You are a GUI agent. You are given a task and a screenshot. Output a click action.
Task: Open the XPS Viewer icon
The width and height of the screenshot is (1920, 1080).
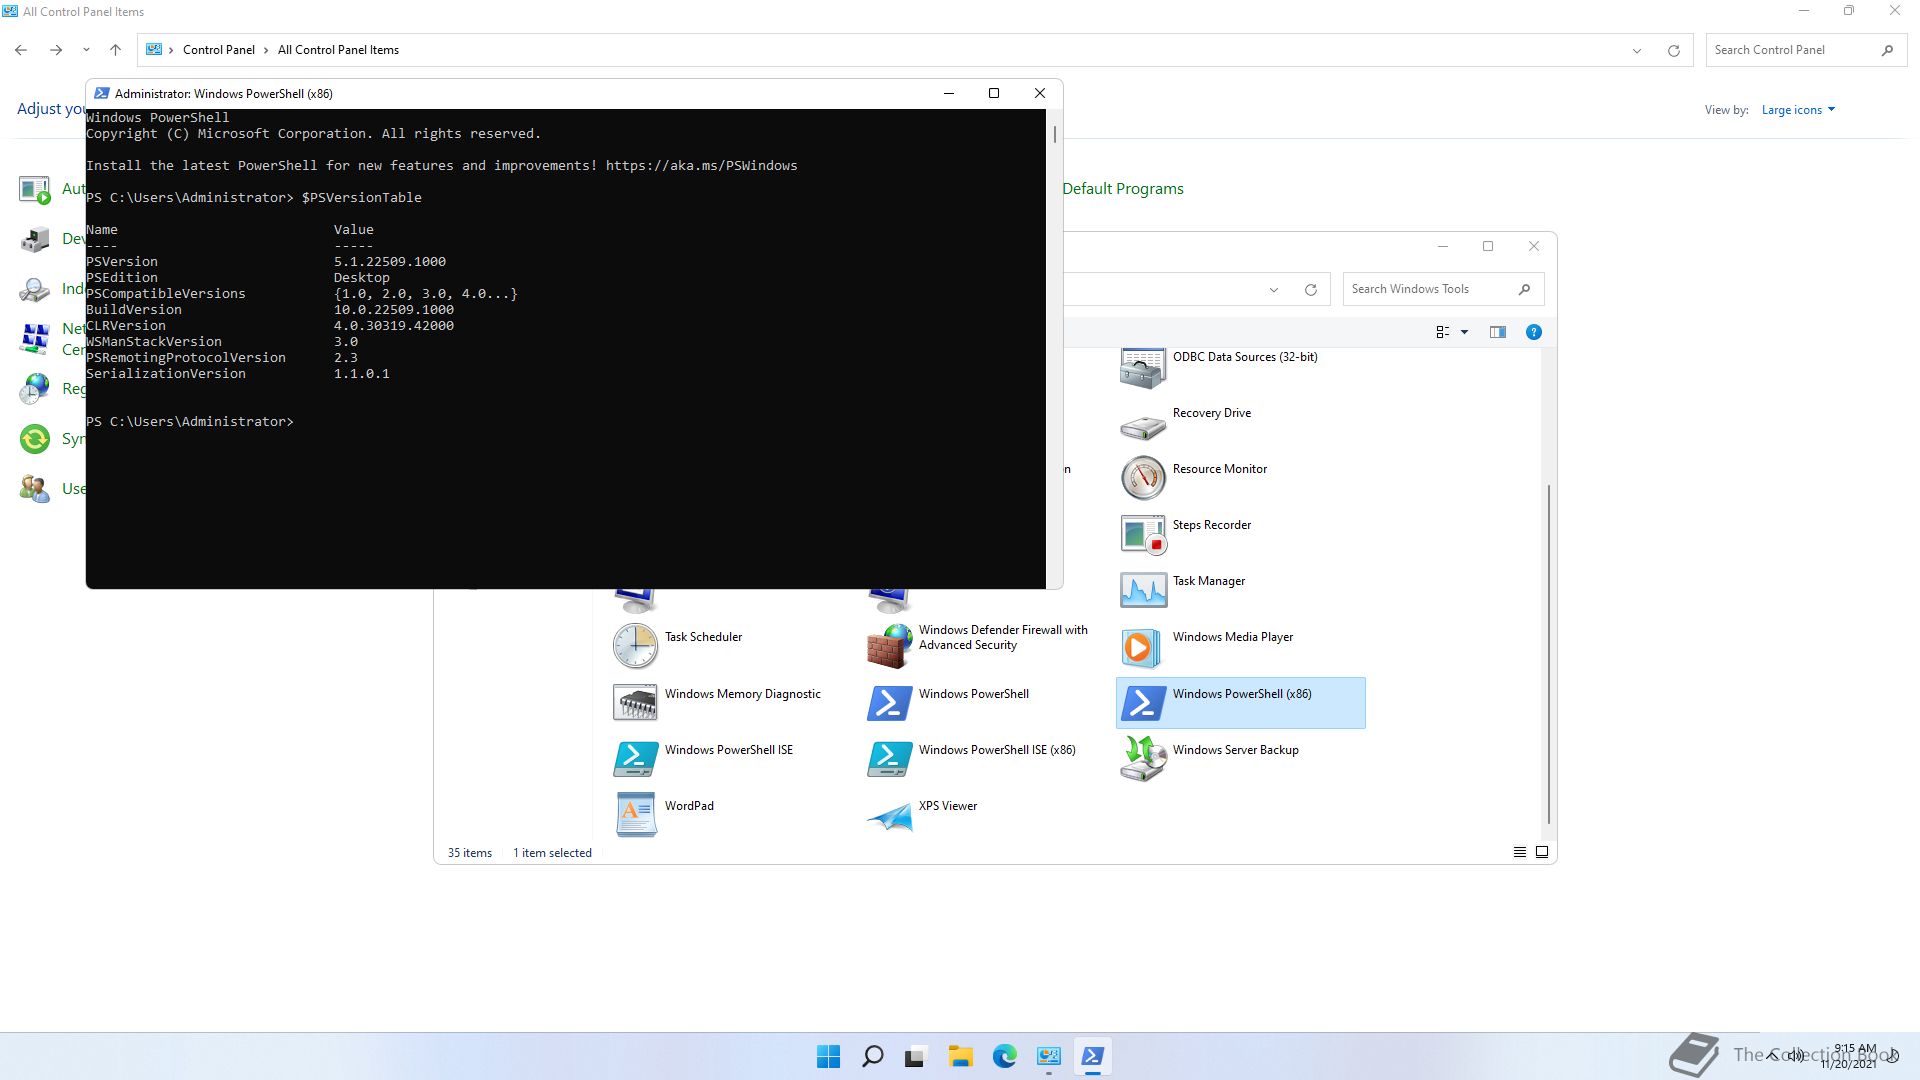(889, 815)
